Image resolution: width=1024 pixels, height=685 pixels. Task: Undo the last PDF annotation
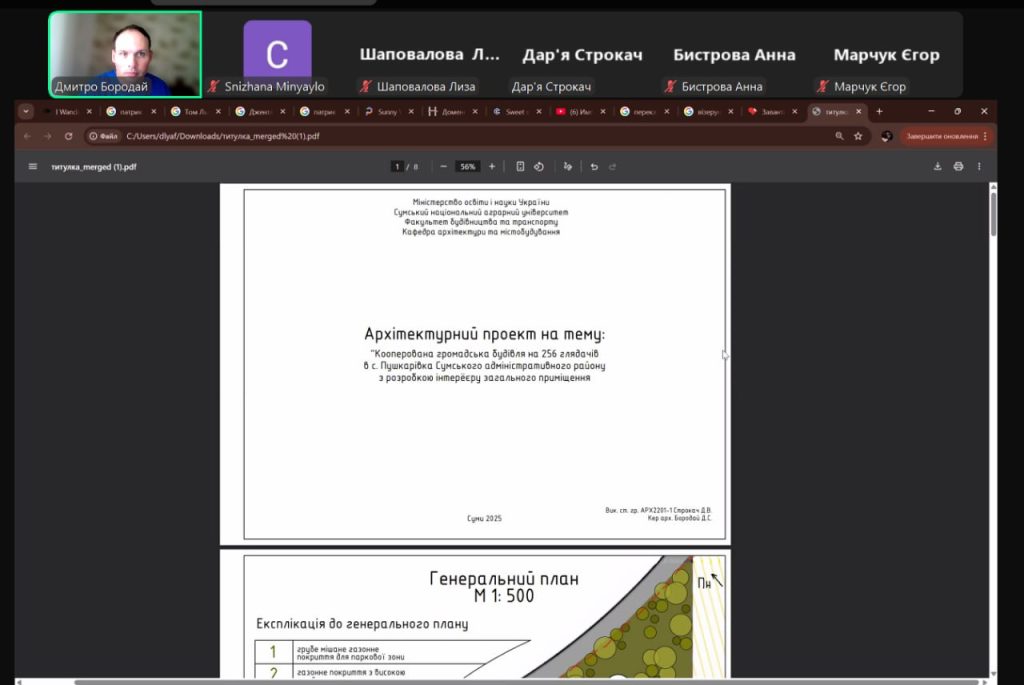point(594,167)
